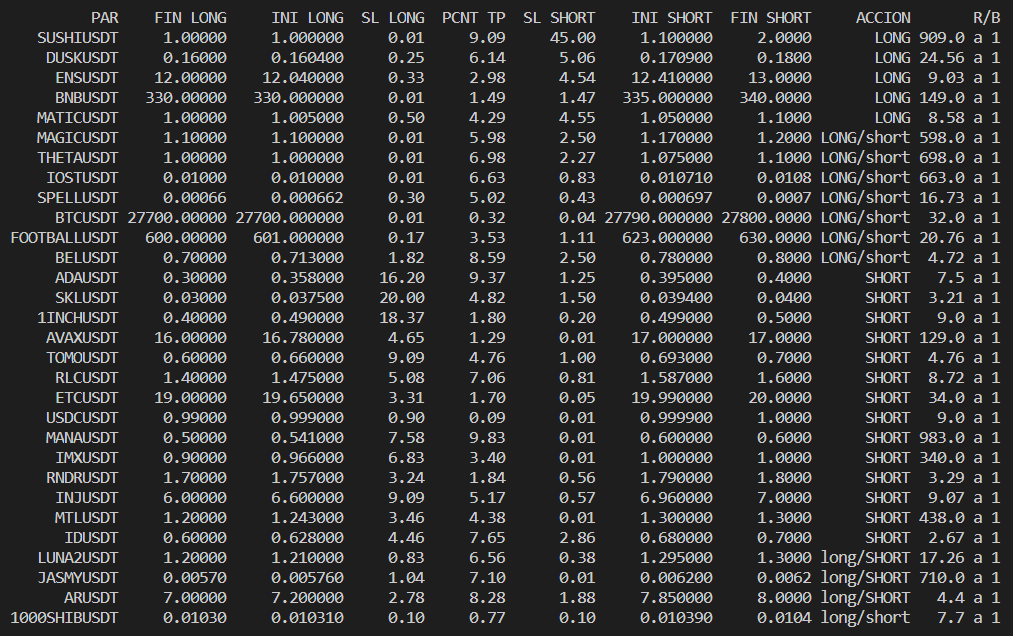Viewport: 1013px width, 636px height.
Task: Select the PAR column header
Action: point(105,18)
